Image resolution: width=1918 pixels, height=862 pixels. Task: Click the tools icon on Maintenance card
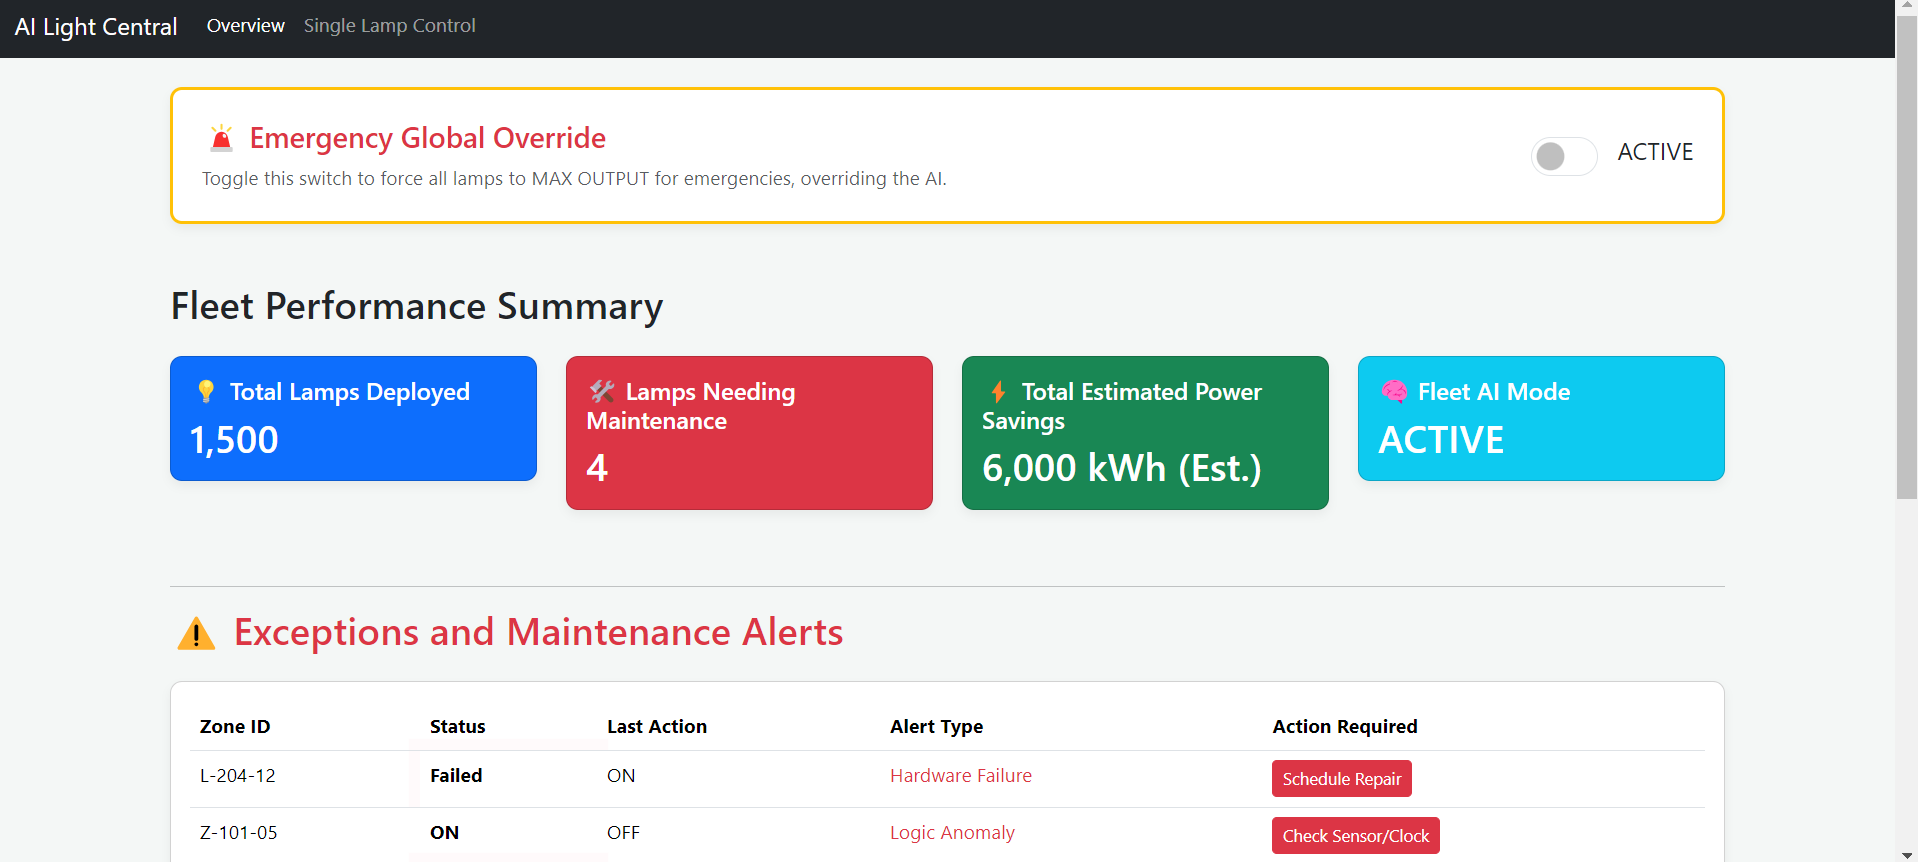(602, 391)
